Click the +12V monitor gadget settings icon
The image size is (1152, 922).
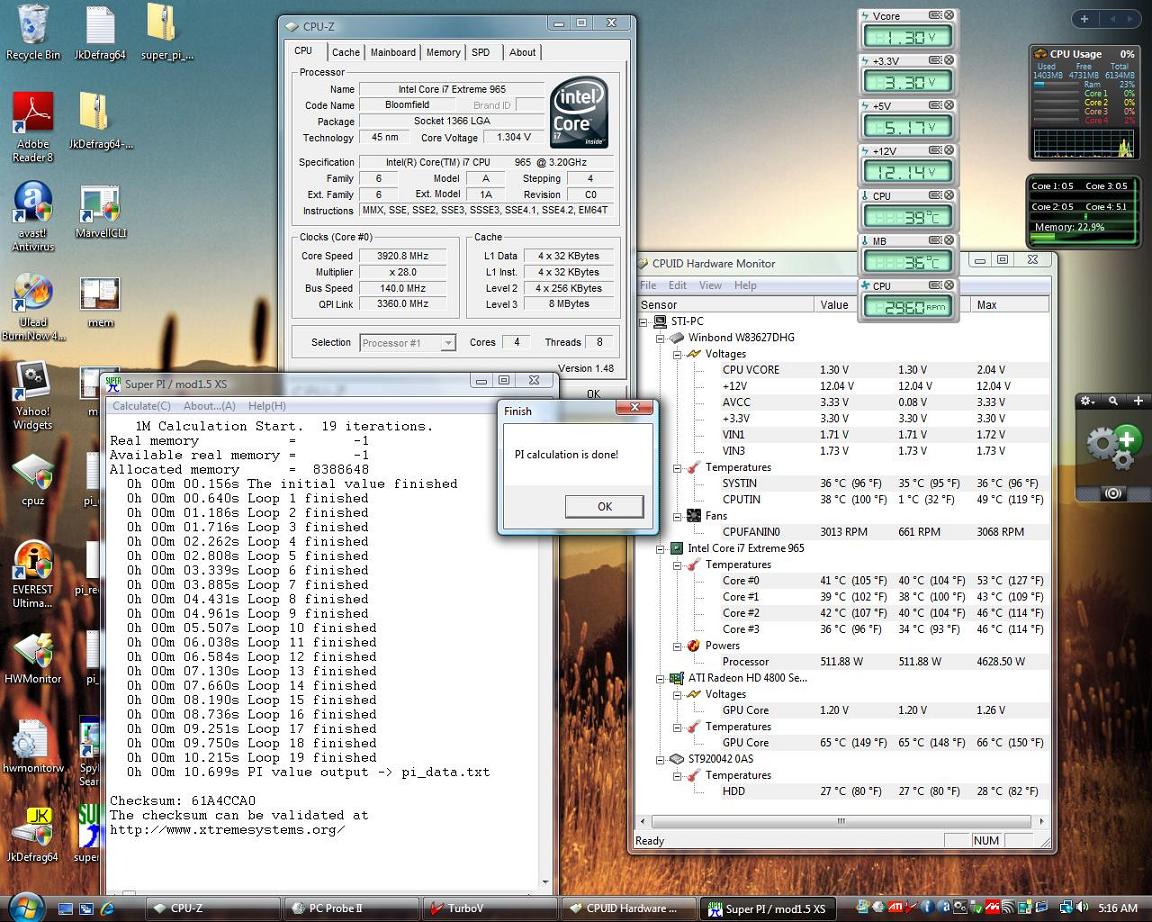pyautogui.click(x=935, y=150)
